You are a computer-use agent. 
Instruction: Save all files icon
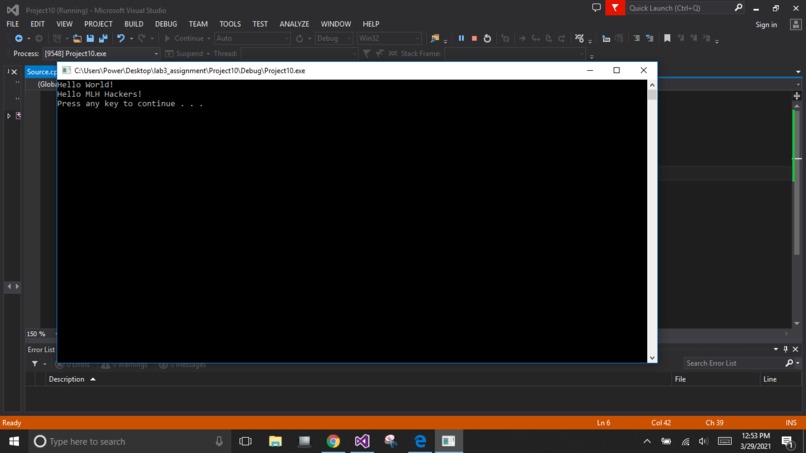click(x=103, y=39)
